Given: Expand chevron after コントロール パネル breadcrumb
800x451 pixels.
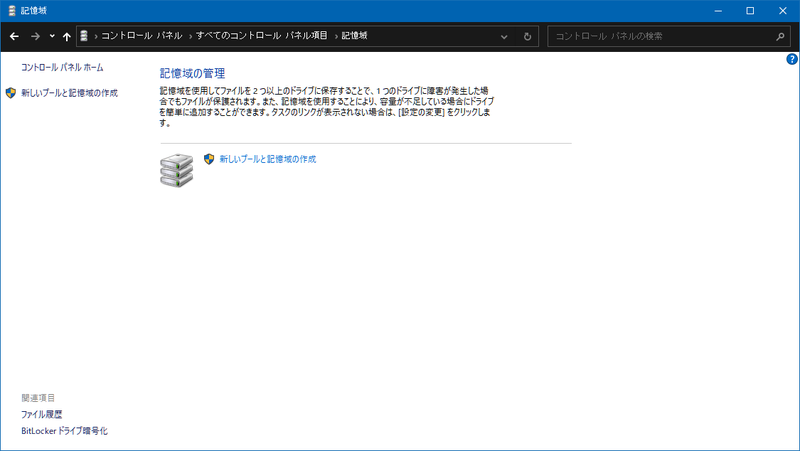Looking at the screenshot, I should (190, 36).
